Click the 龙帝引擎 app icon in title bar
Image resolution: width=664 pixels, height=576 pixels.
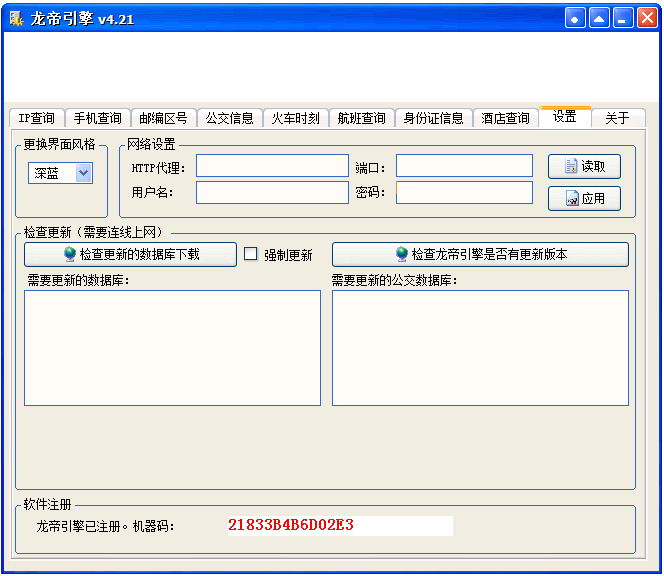tap(17, 18)
